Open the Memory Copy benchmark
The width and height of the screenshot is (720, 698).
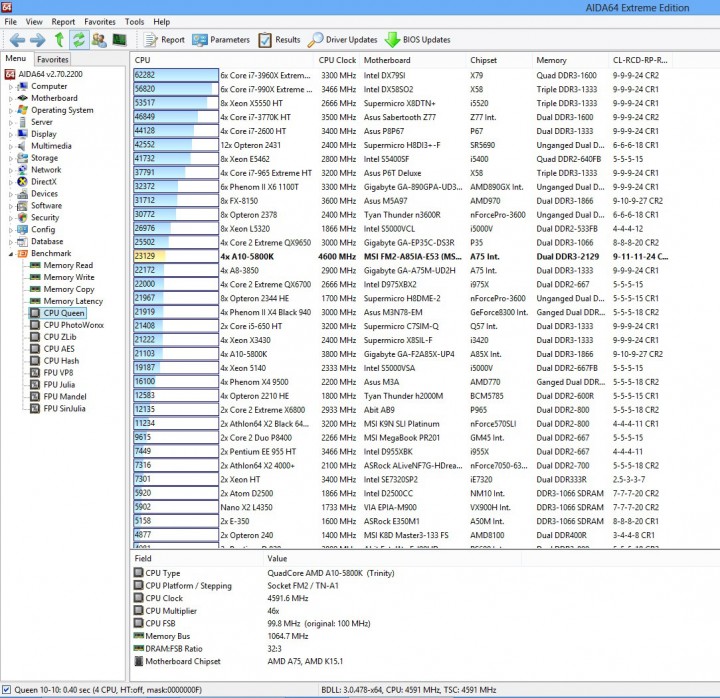[x=62, y=289]
